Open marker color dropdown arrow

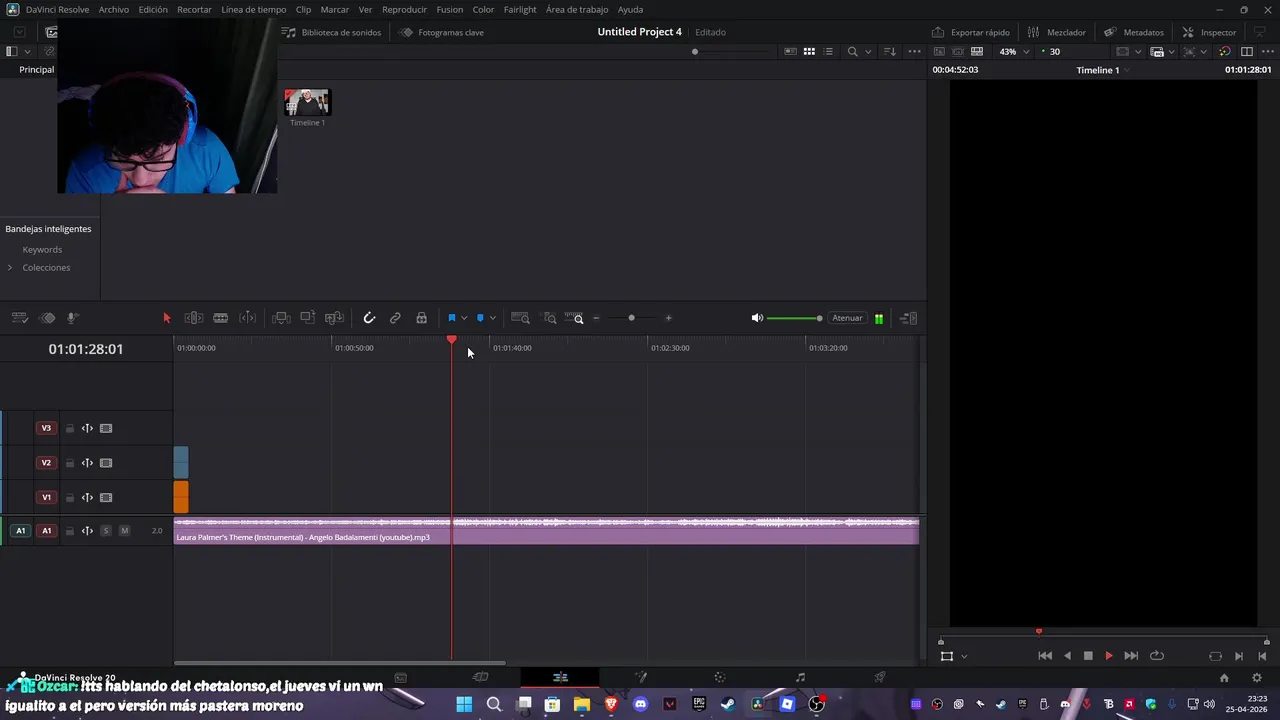(492, 318)
